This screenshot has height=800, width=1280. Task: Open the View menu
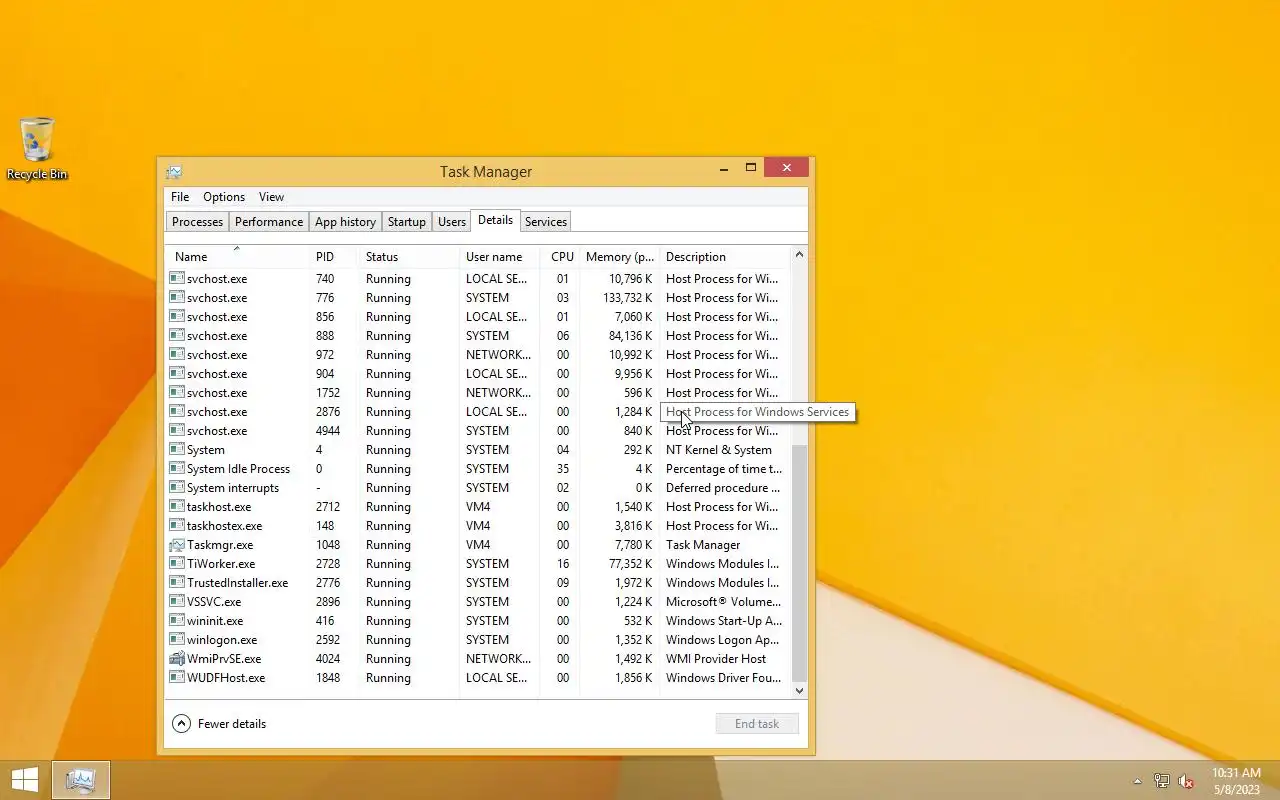tap(271, 197)
